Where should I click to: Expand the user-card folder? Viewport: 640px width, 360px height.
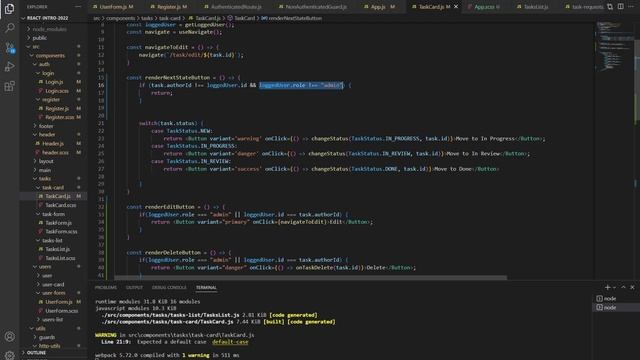[53, 284]
